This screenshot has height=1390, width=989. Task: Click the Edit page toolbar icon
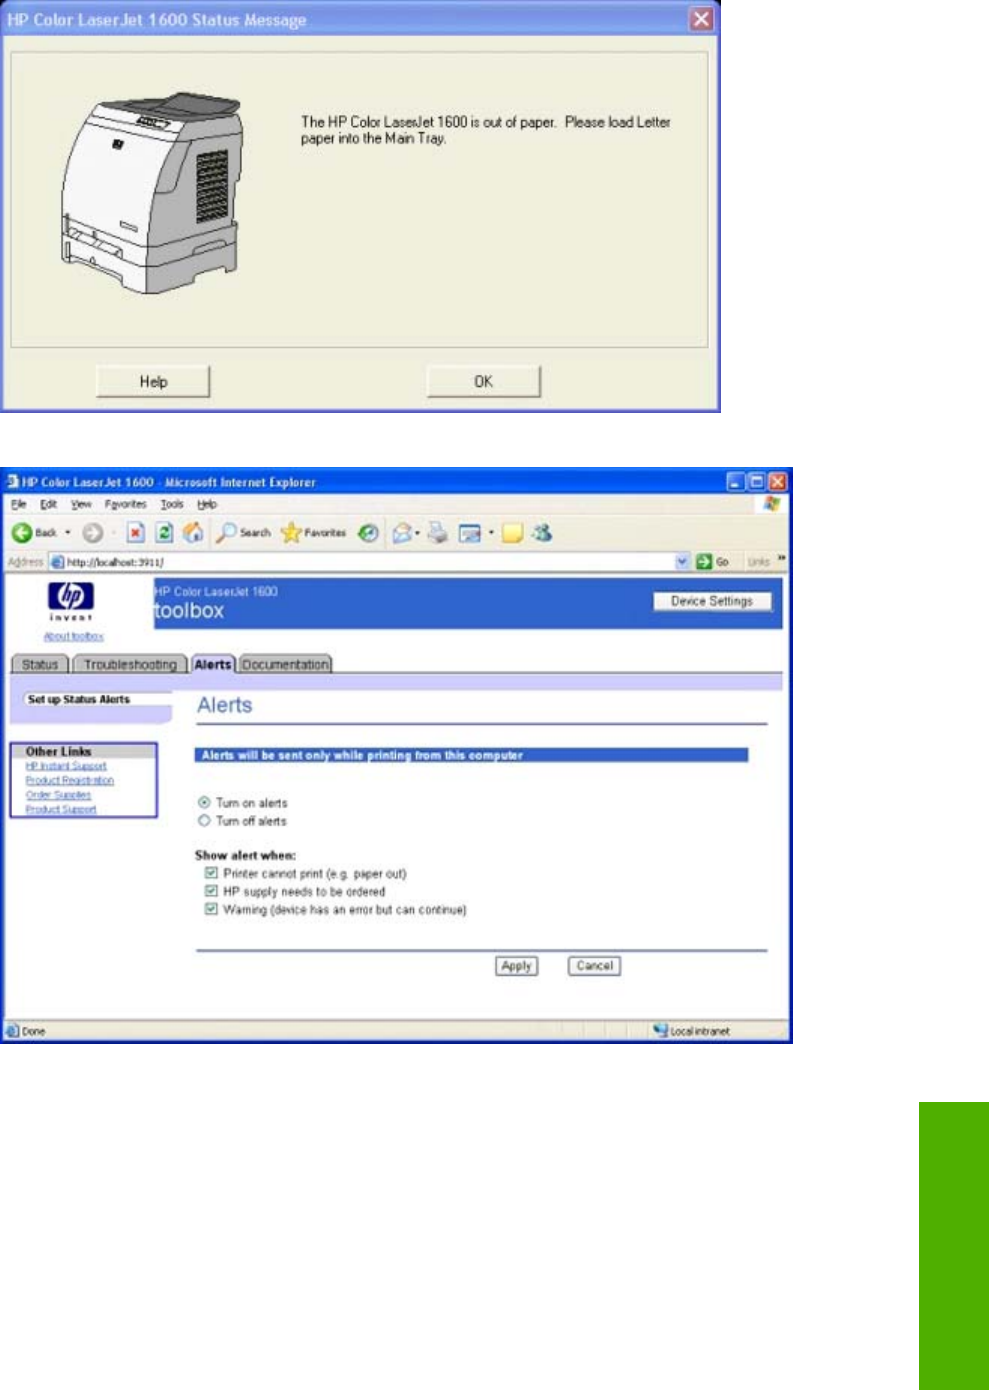click(470, 533)
